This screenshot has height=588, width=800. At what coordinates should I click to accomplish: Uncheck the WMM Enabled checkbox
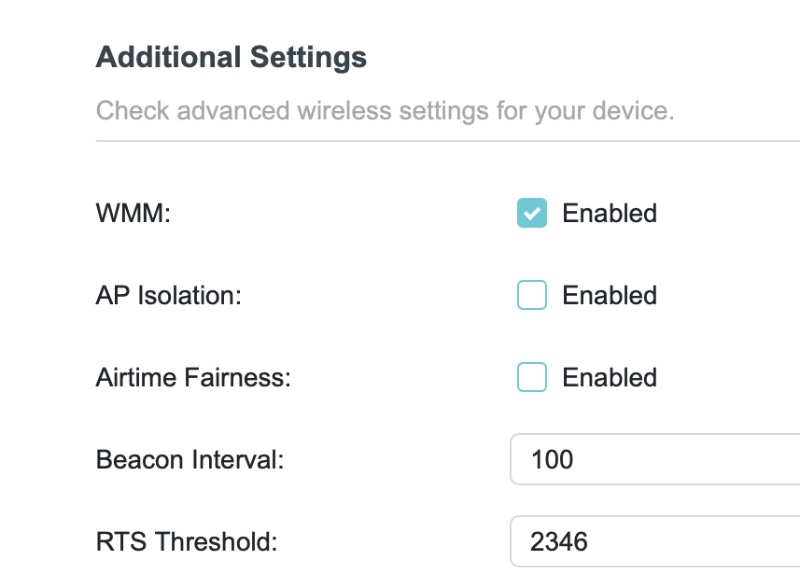click(x=532, y=213)
